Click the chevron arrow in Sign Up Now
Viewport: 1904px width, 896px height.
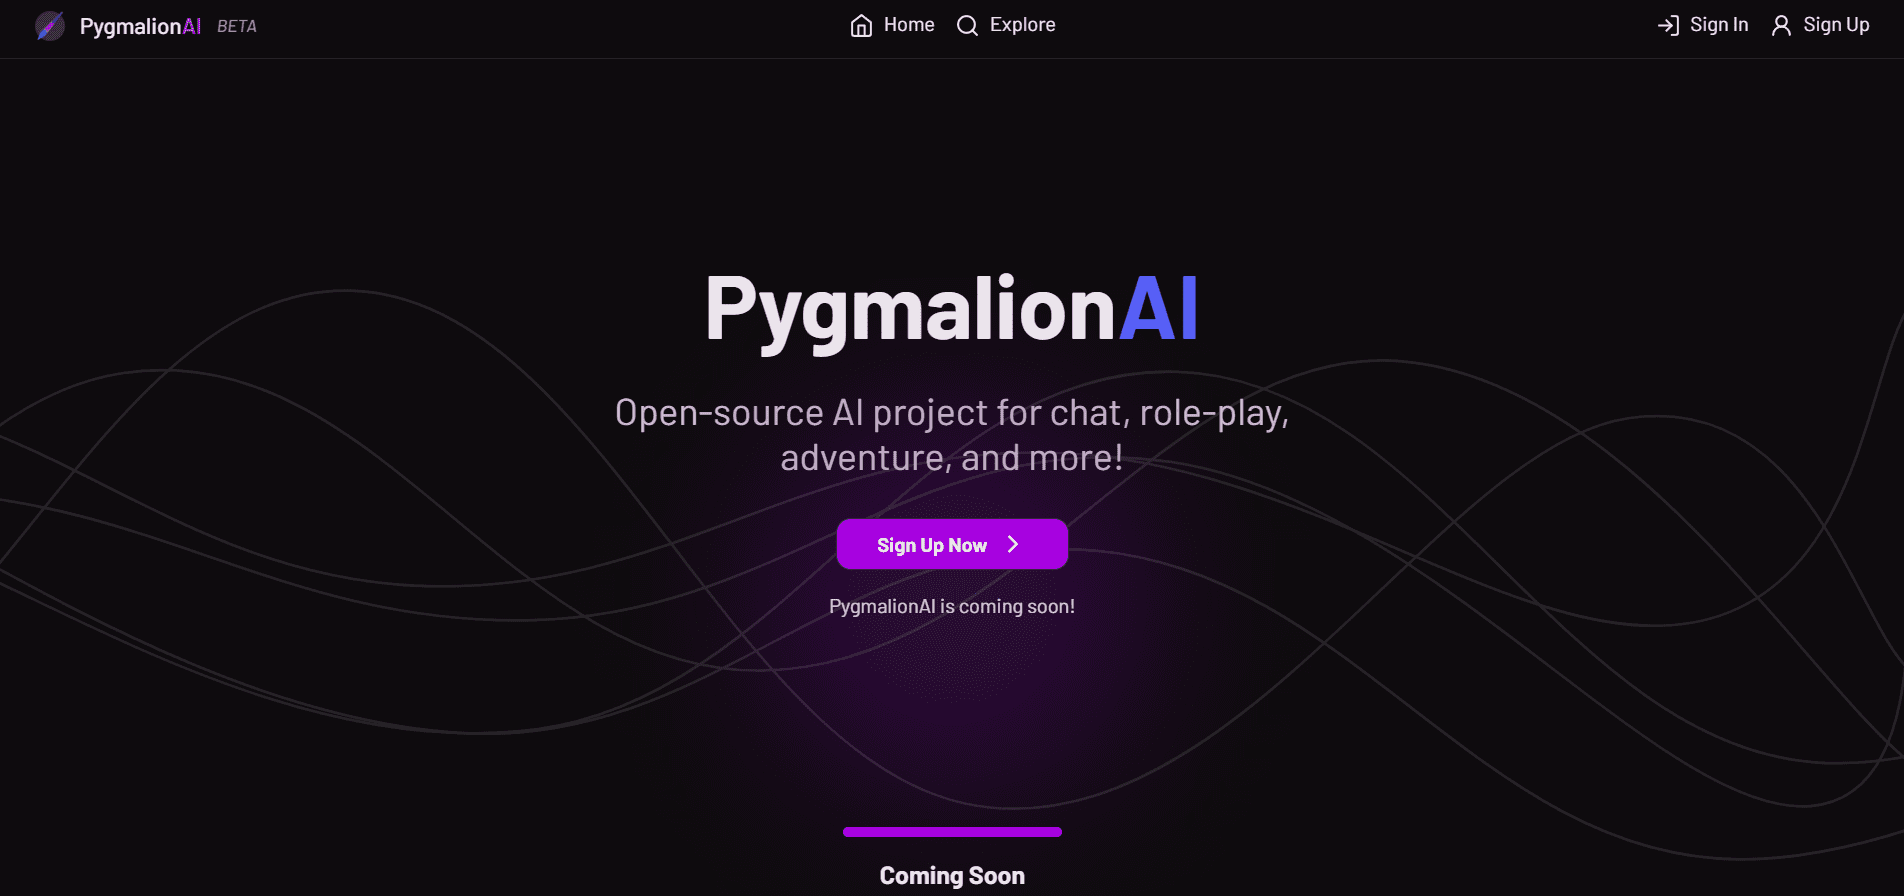pos(1013,544)
